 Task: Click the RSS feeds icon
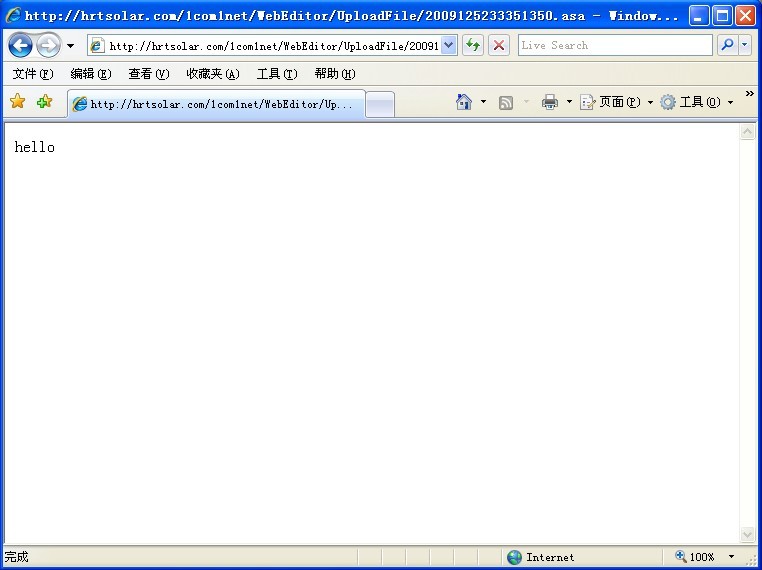pyautogui.click(x=506, y=103)
